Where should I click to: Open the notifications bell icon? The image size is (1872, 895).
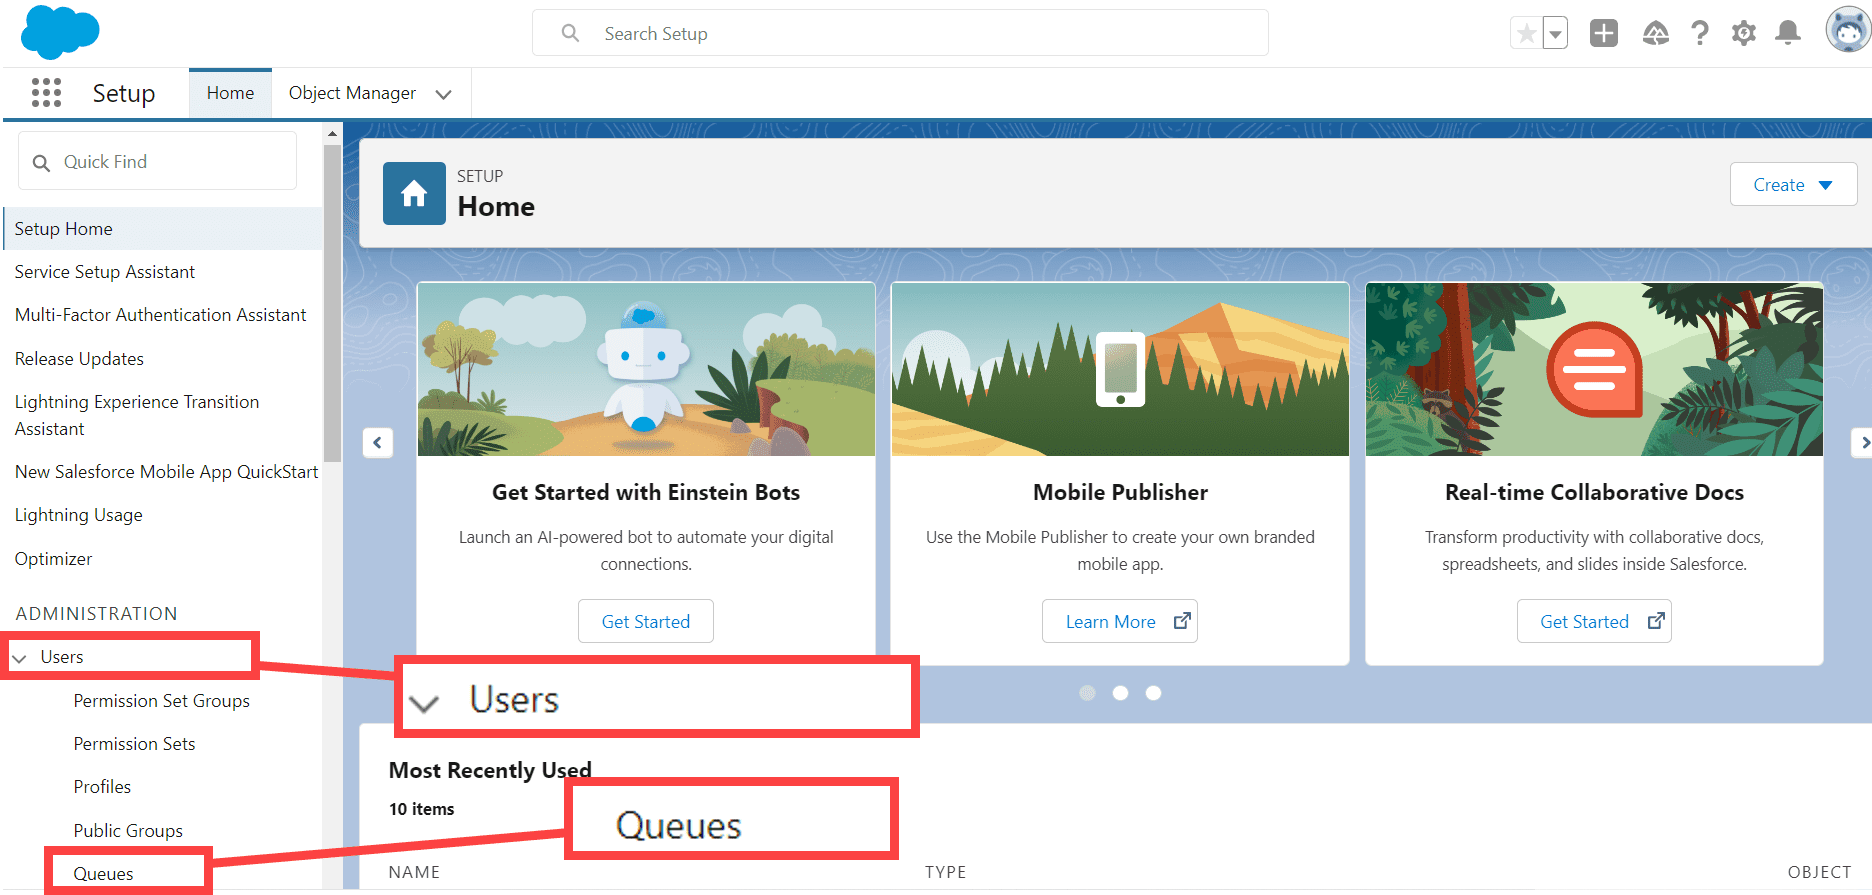coord(1788,33)
